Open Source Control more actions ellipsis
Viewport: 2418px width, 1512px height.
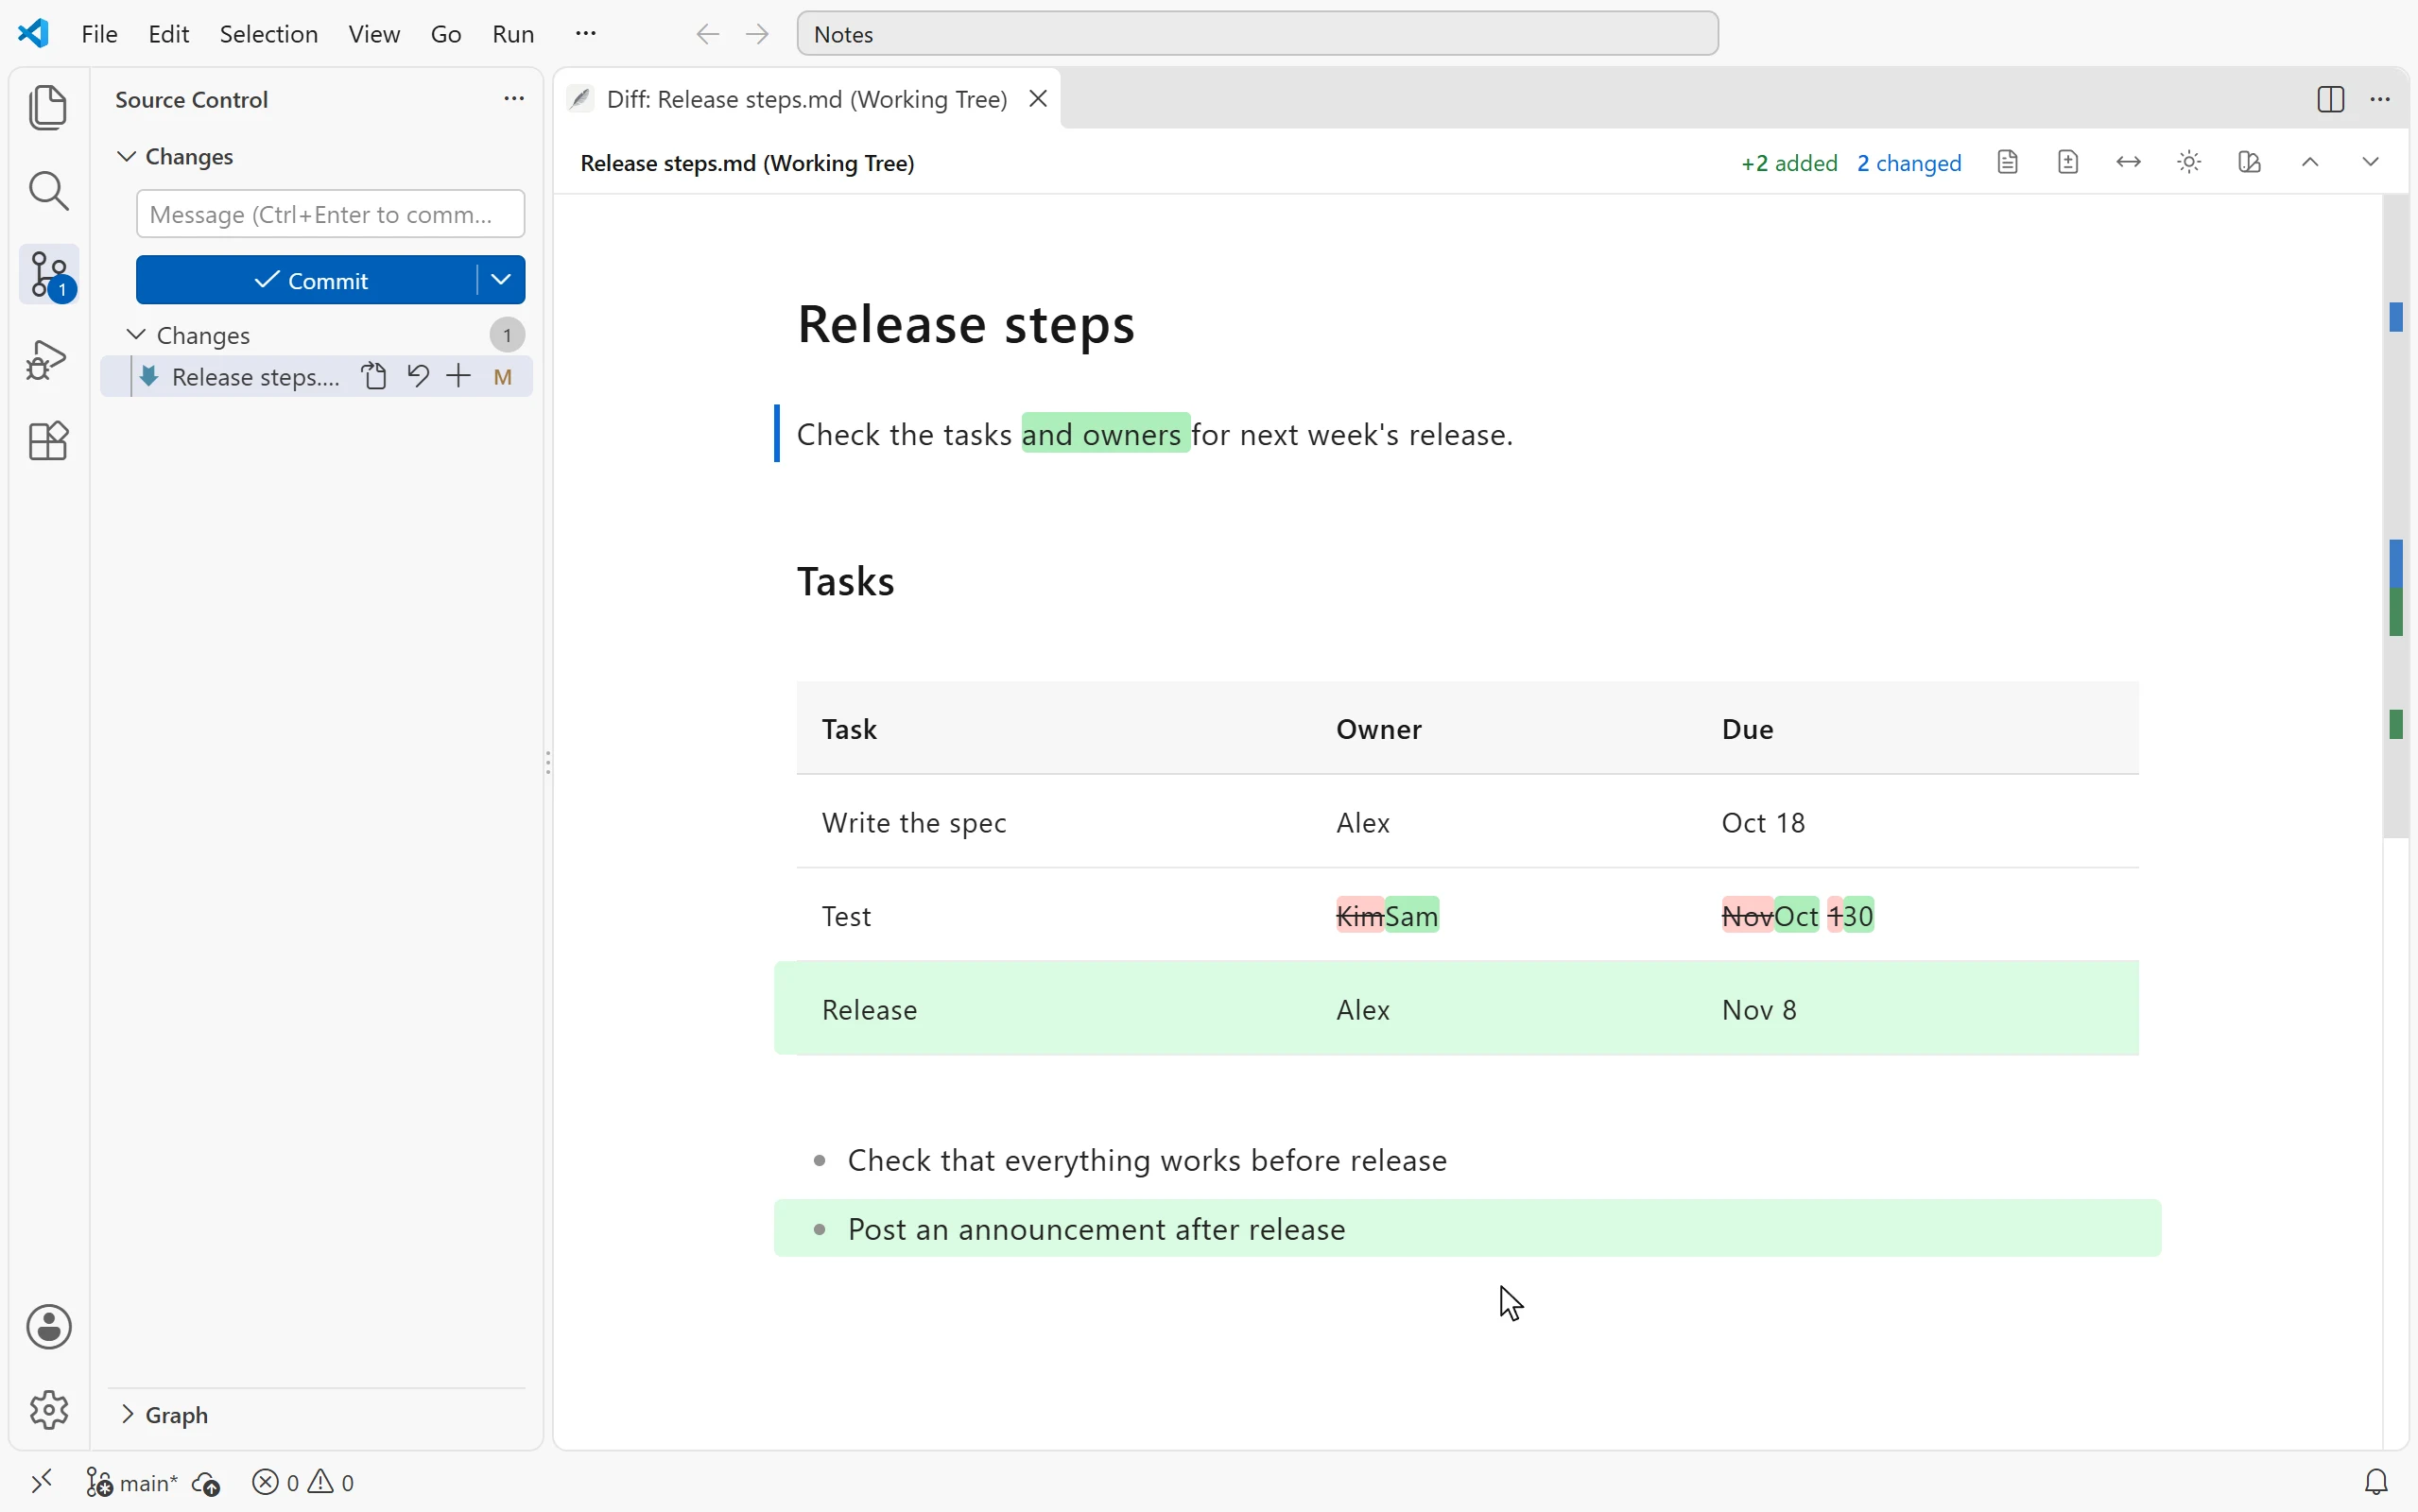(x=514, y=98)
